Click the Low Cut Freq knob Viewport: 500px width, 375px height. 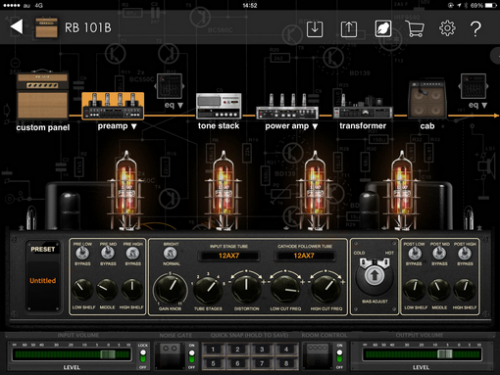click(286, 289)
